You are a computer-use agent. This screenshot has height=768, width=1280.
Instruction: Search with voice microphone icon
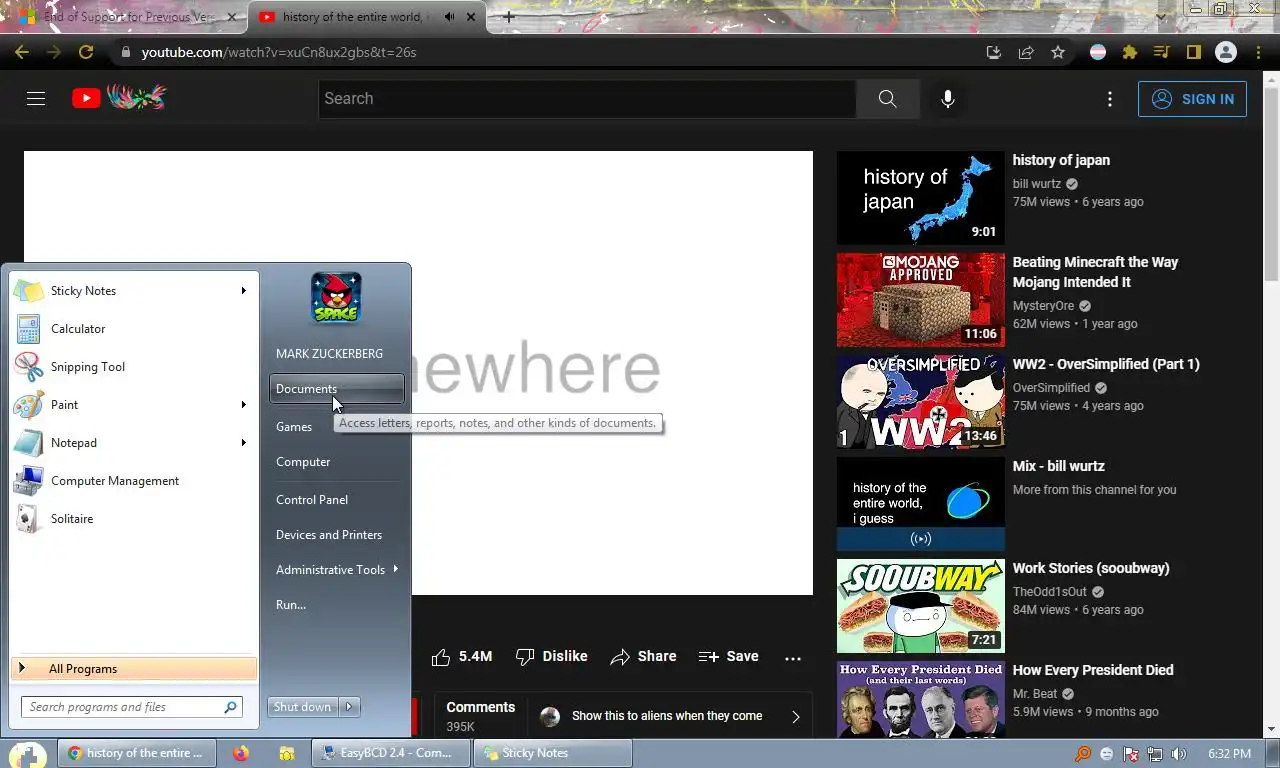[x=948, y=98]
